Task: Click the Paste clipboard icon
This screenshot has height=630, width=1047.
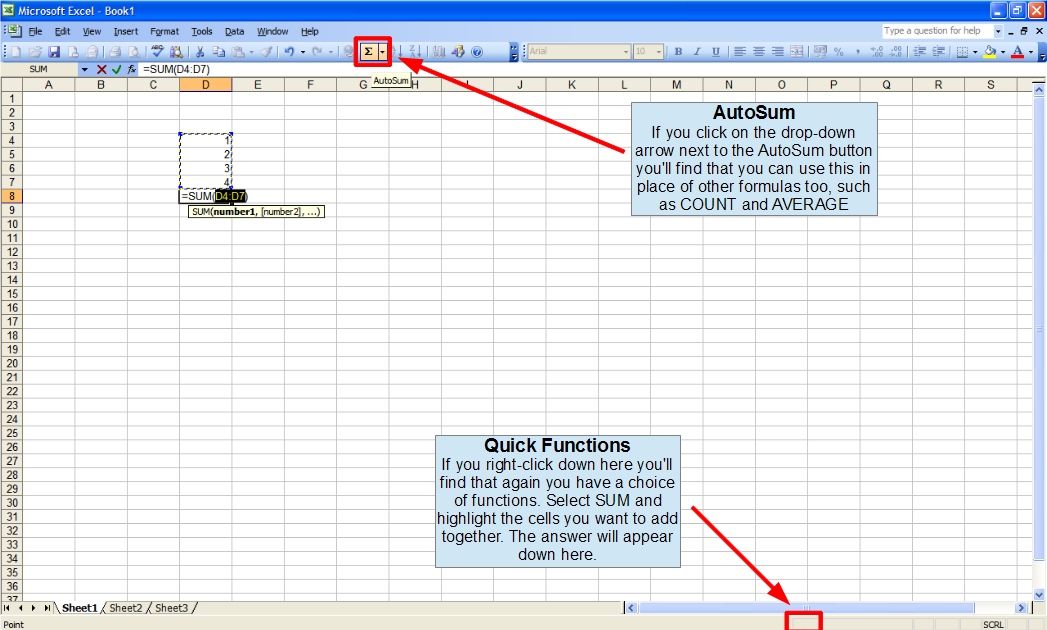Action: coord(238,51)
